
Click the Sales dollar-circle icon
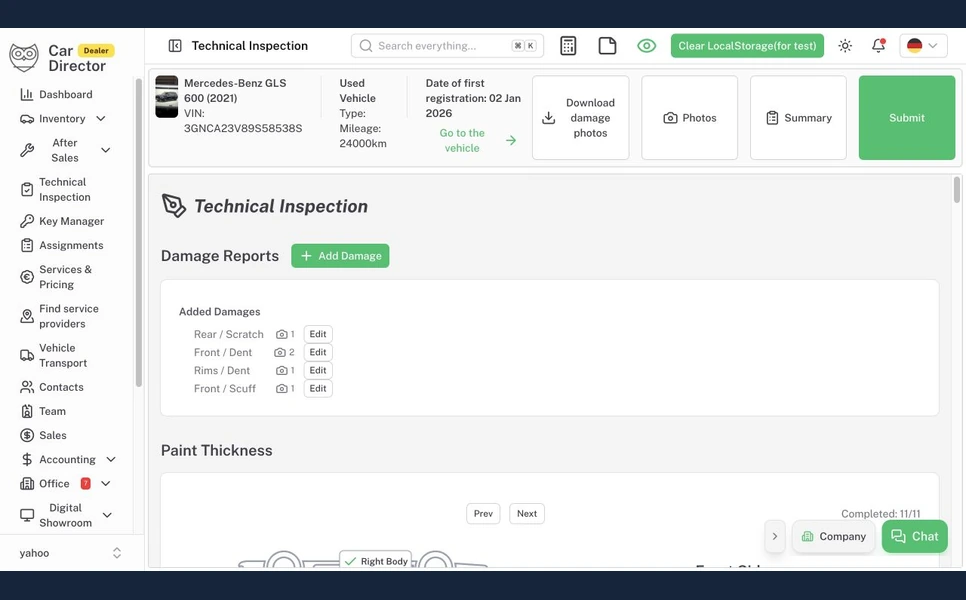[27, 435]
